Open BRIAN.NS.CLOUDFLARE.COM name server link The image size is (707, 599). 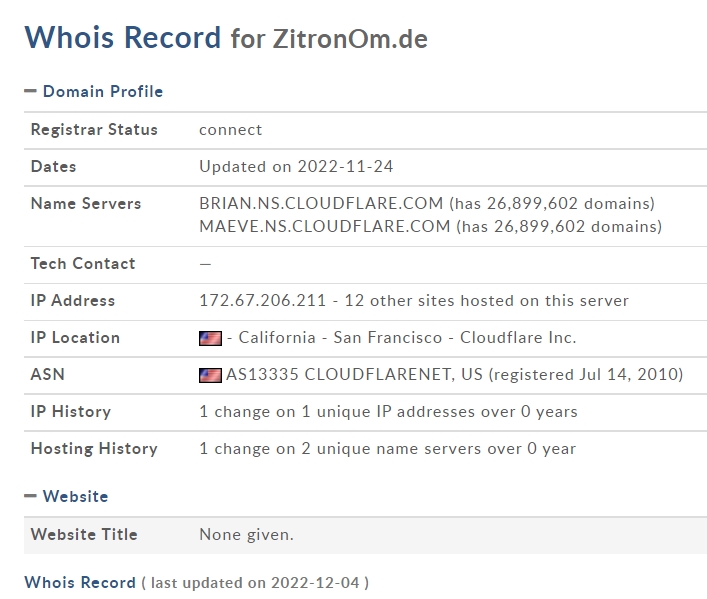[321, 203]
